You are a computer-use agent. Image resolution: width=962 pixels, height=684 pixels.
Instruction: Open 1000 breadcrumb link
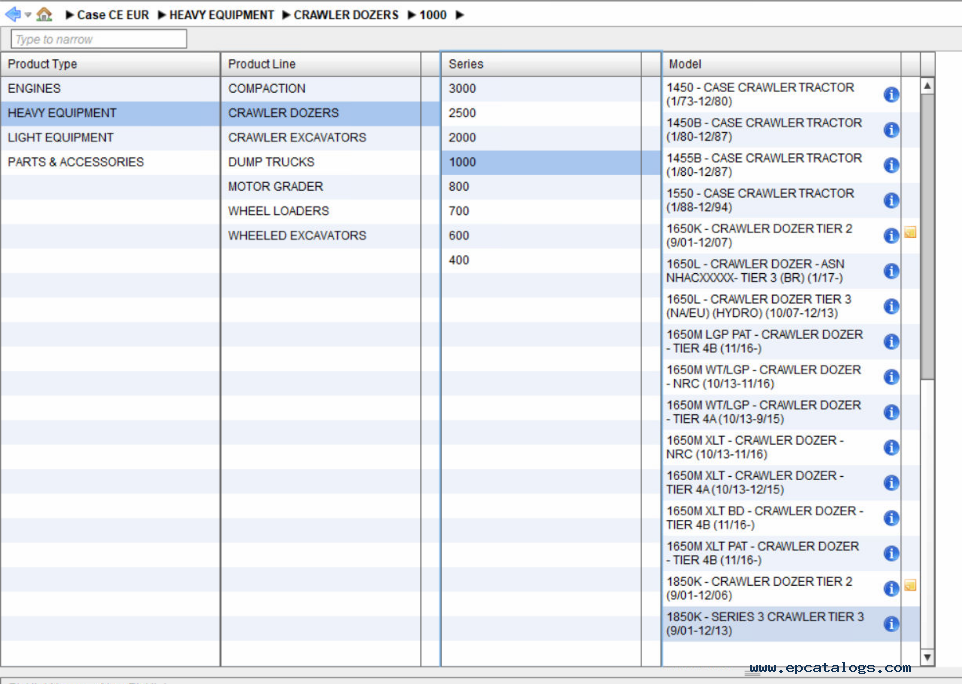tap(433, 15)
